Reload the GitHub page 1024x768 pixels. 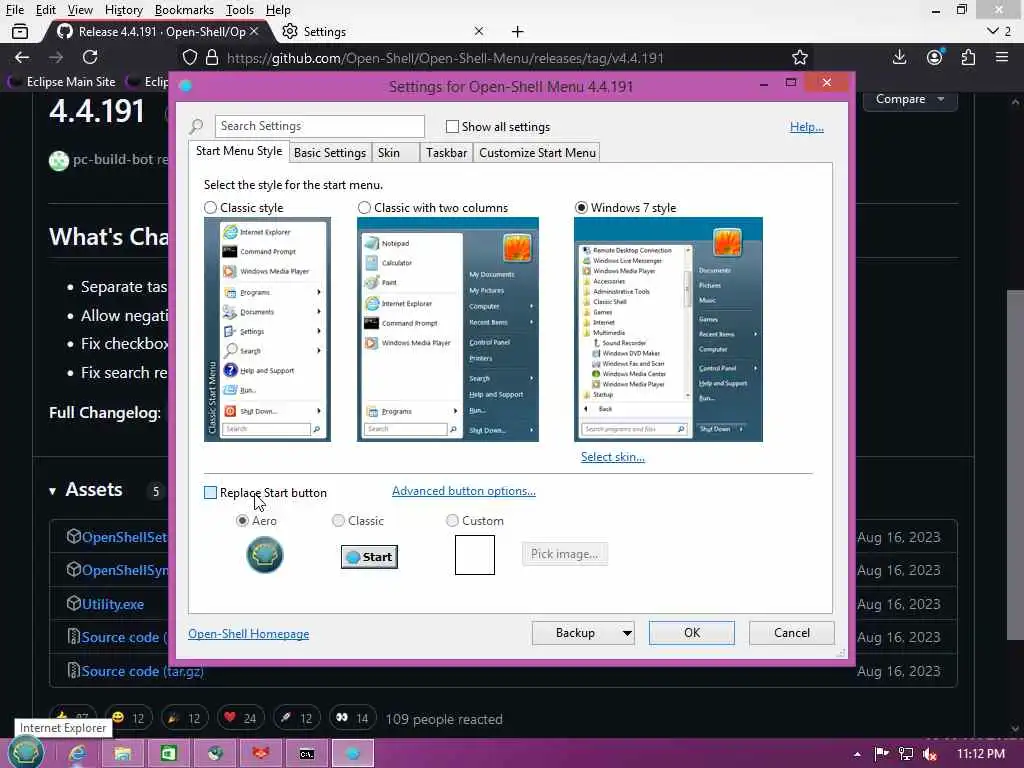click(90, 57)
